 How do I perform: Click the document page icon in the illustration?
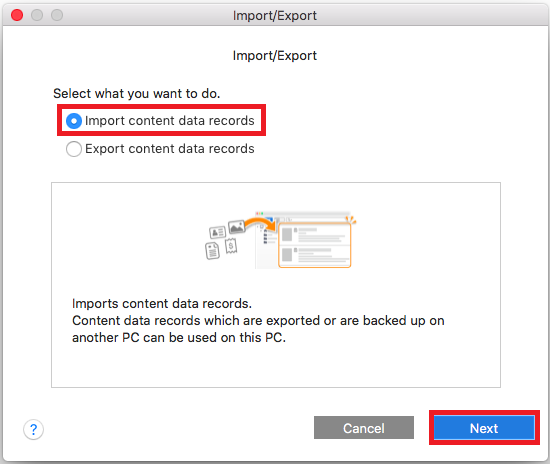pyautogui.click(x=212, y=251)
